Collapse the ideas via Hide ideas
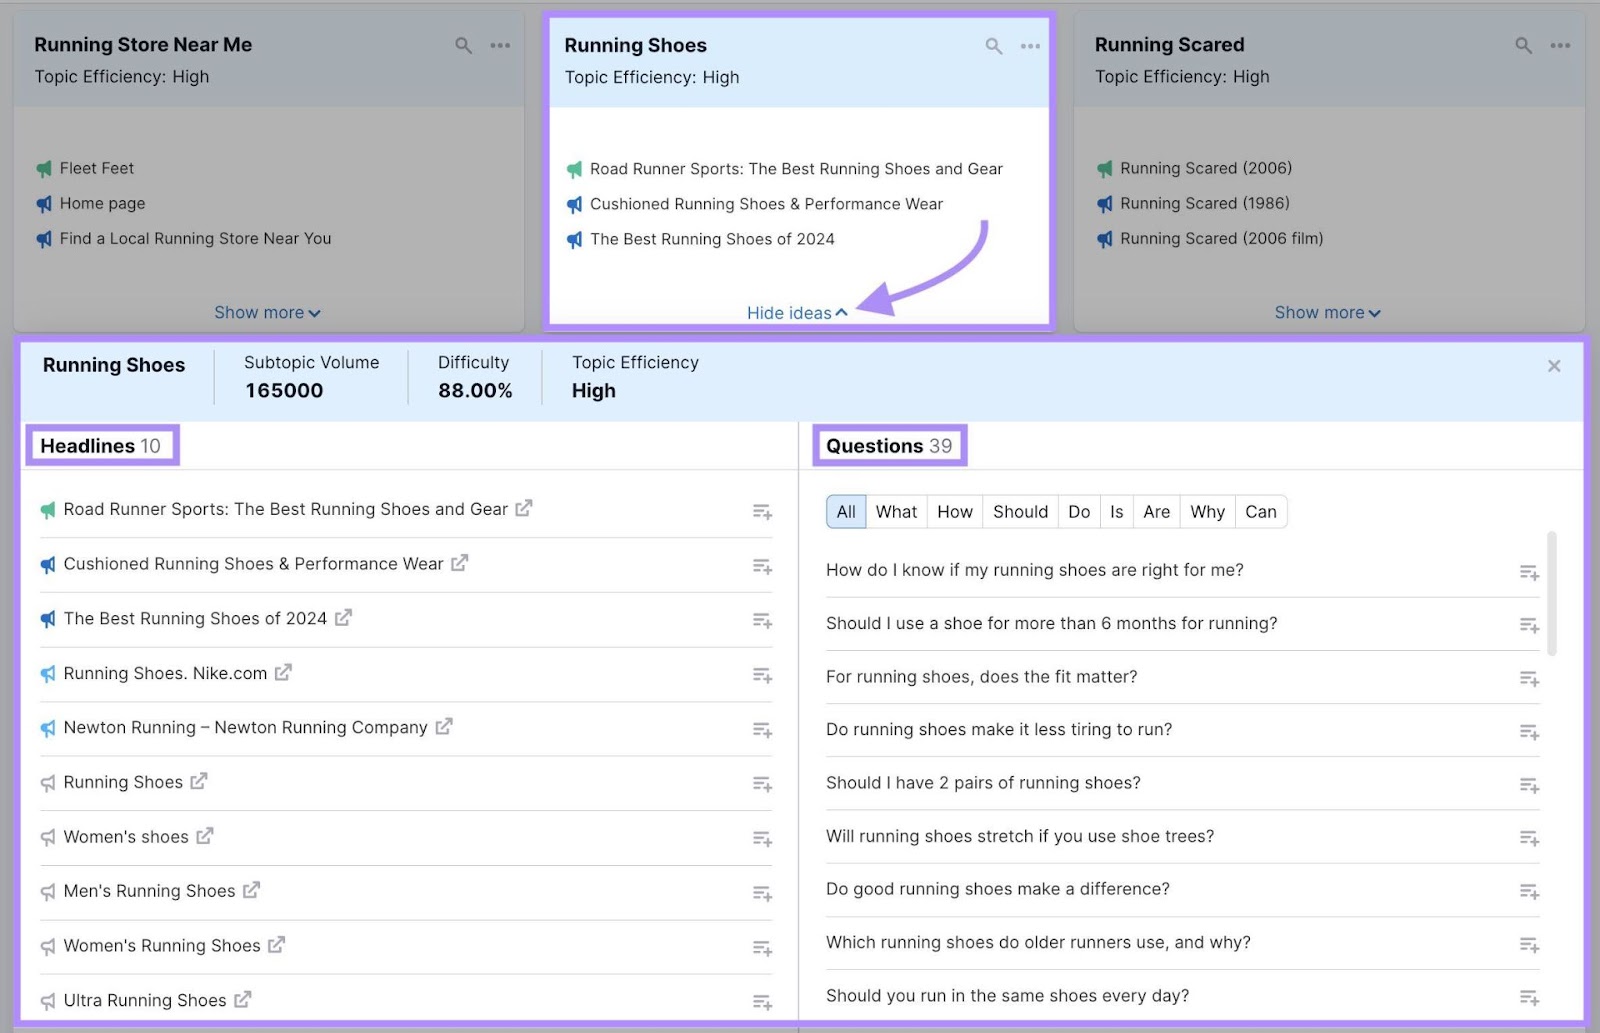This screenshot has height=1033, width=1600. (796, 313)
